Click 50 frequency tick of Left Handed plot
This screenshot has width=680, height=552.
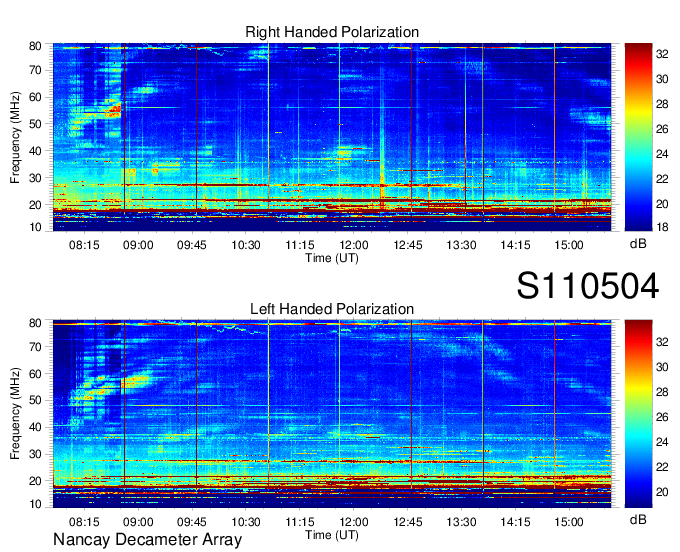pyautogui.click(x=35, y=400)
